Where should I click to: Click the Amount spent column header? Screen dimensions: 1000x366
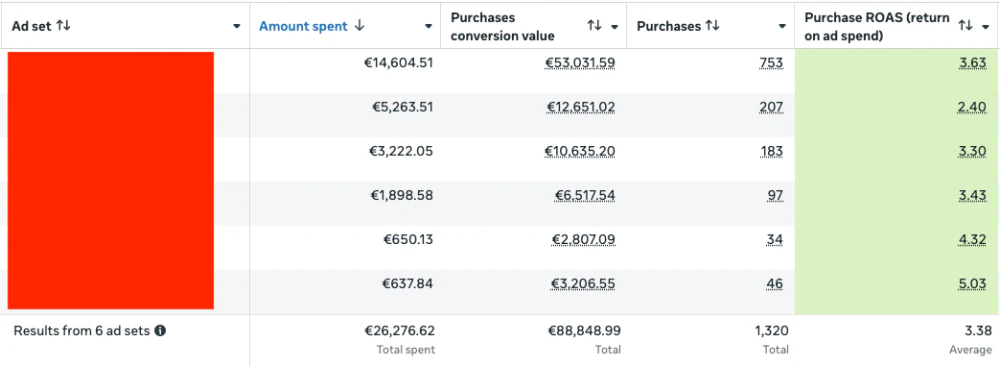tap(303, 26)
